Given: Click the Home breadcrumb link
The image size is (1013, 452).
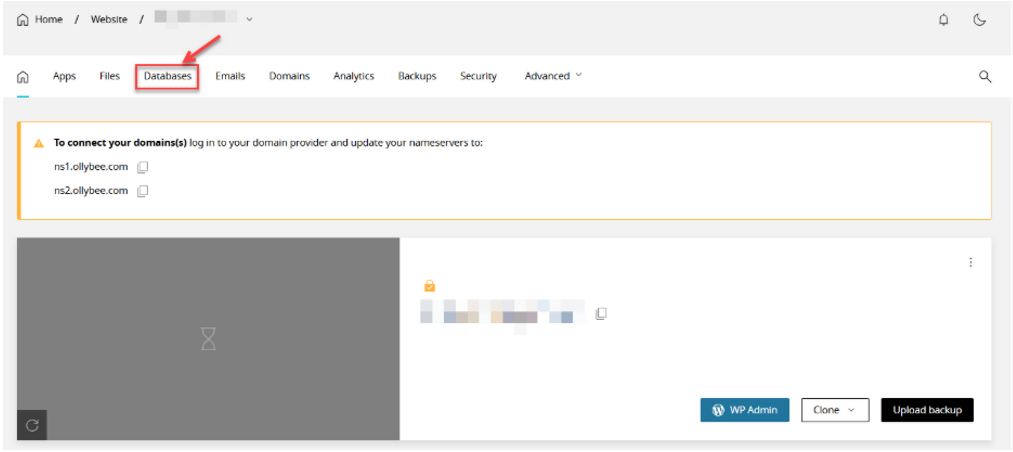Looking at the screenshot, I should pyautogui.click(x=49, y=19).
